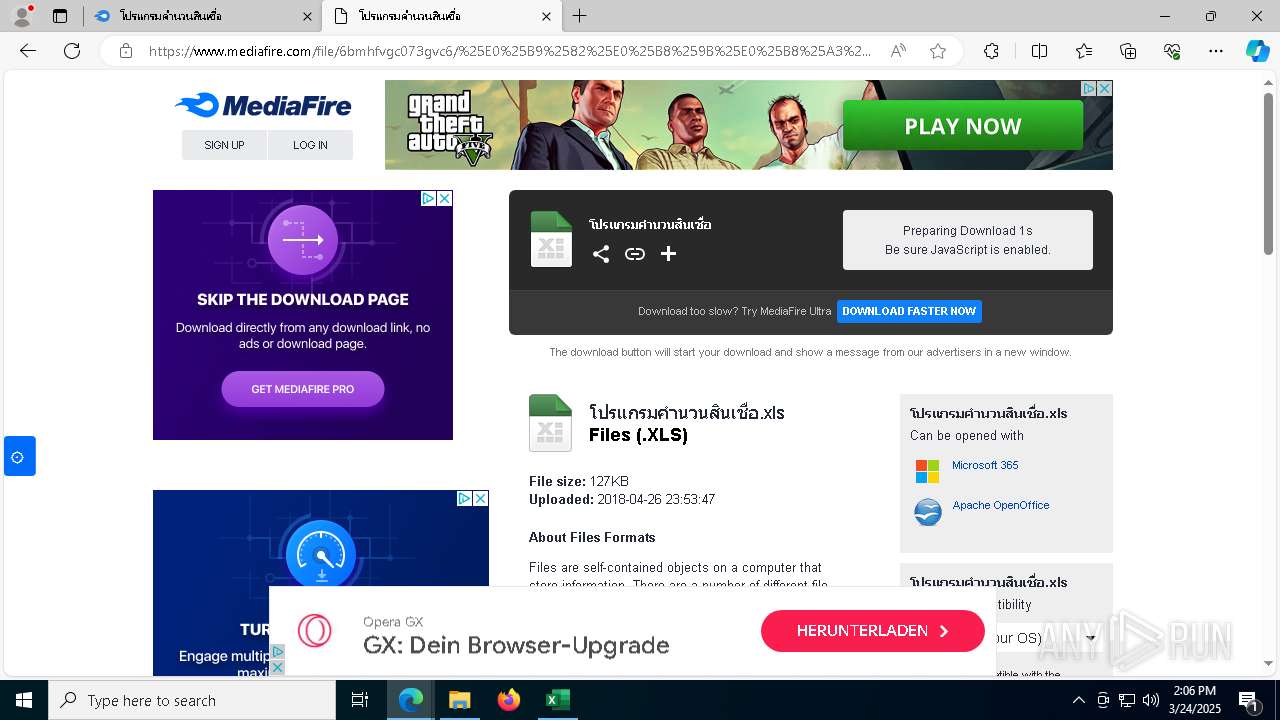Click DOWNLOAD FASTER NOW button
Viewport: 1280px width, 720px height.
[909, 311]
